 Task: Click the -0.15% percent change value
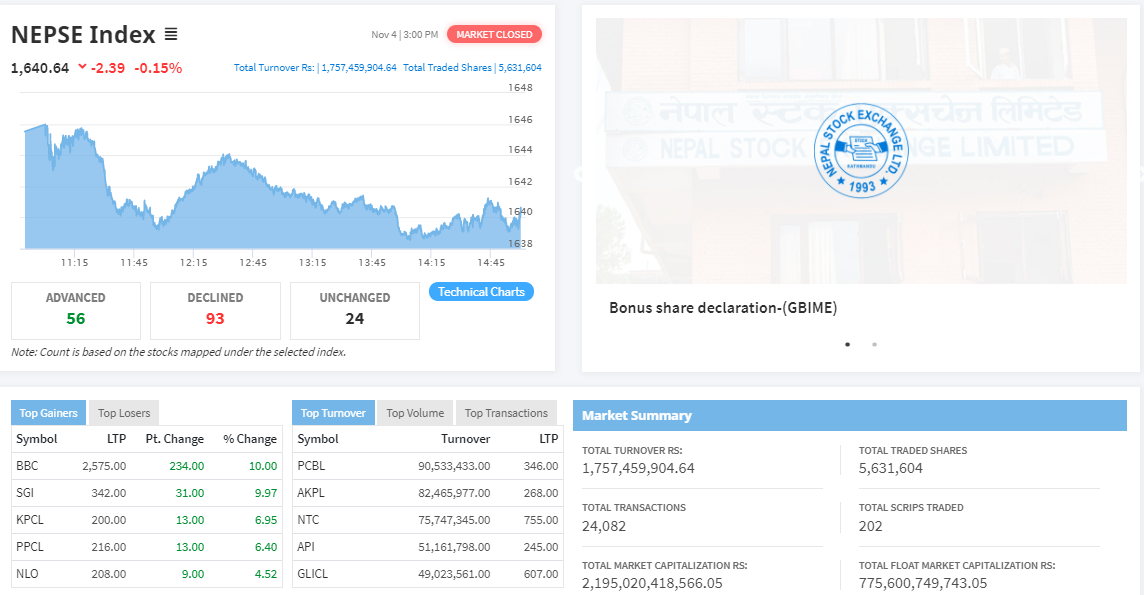point(158,68)
